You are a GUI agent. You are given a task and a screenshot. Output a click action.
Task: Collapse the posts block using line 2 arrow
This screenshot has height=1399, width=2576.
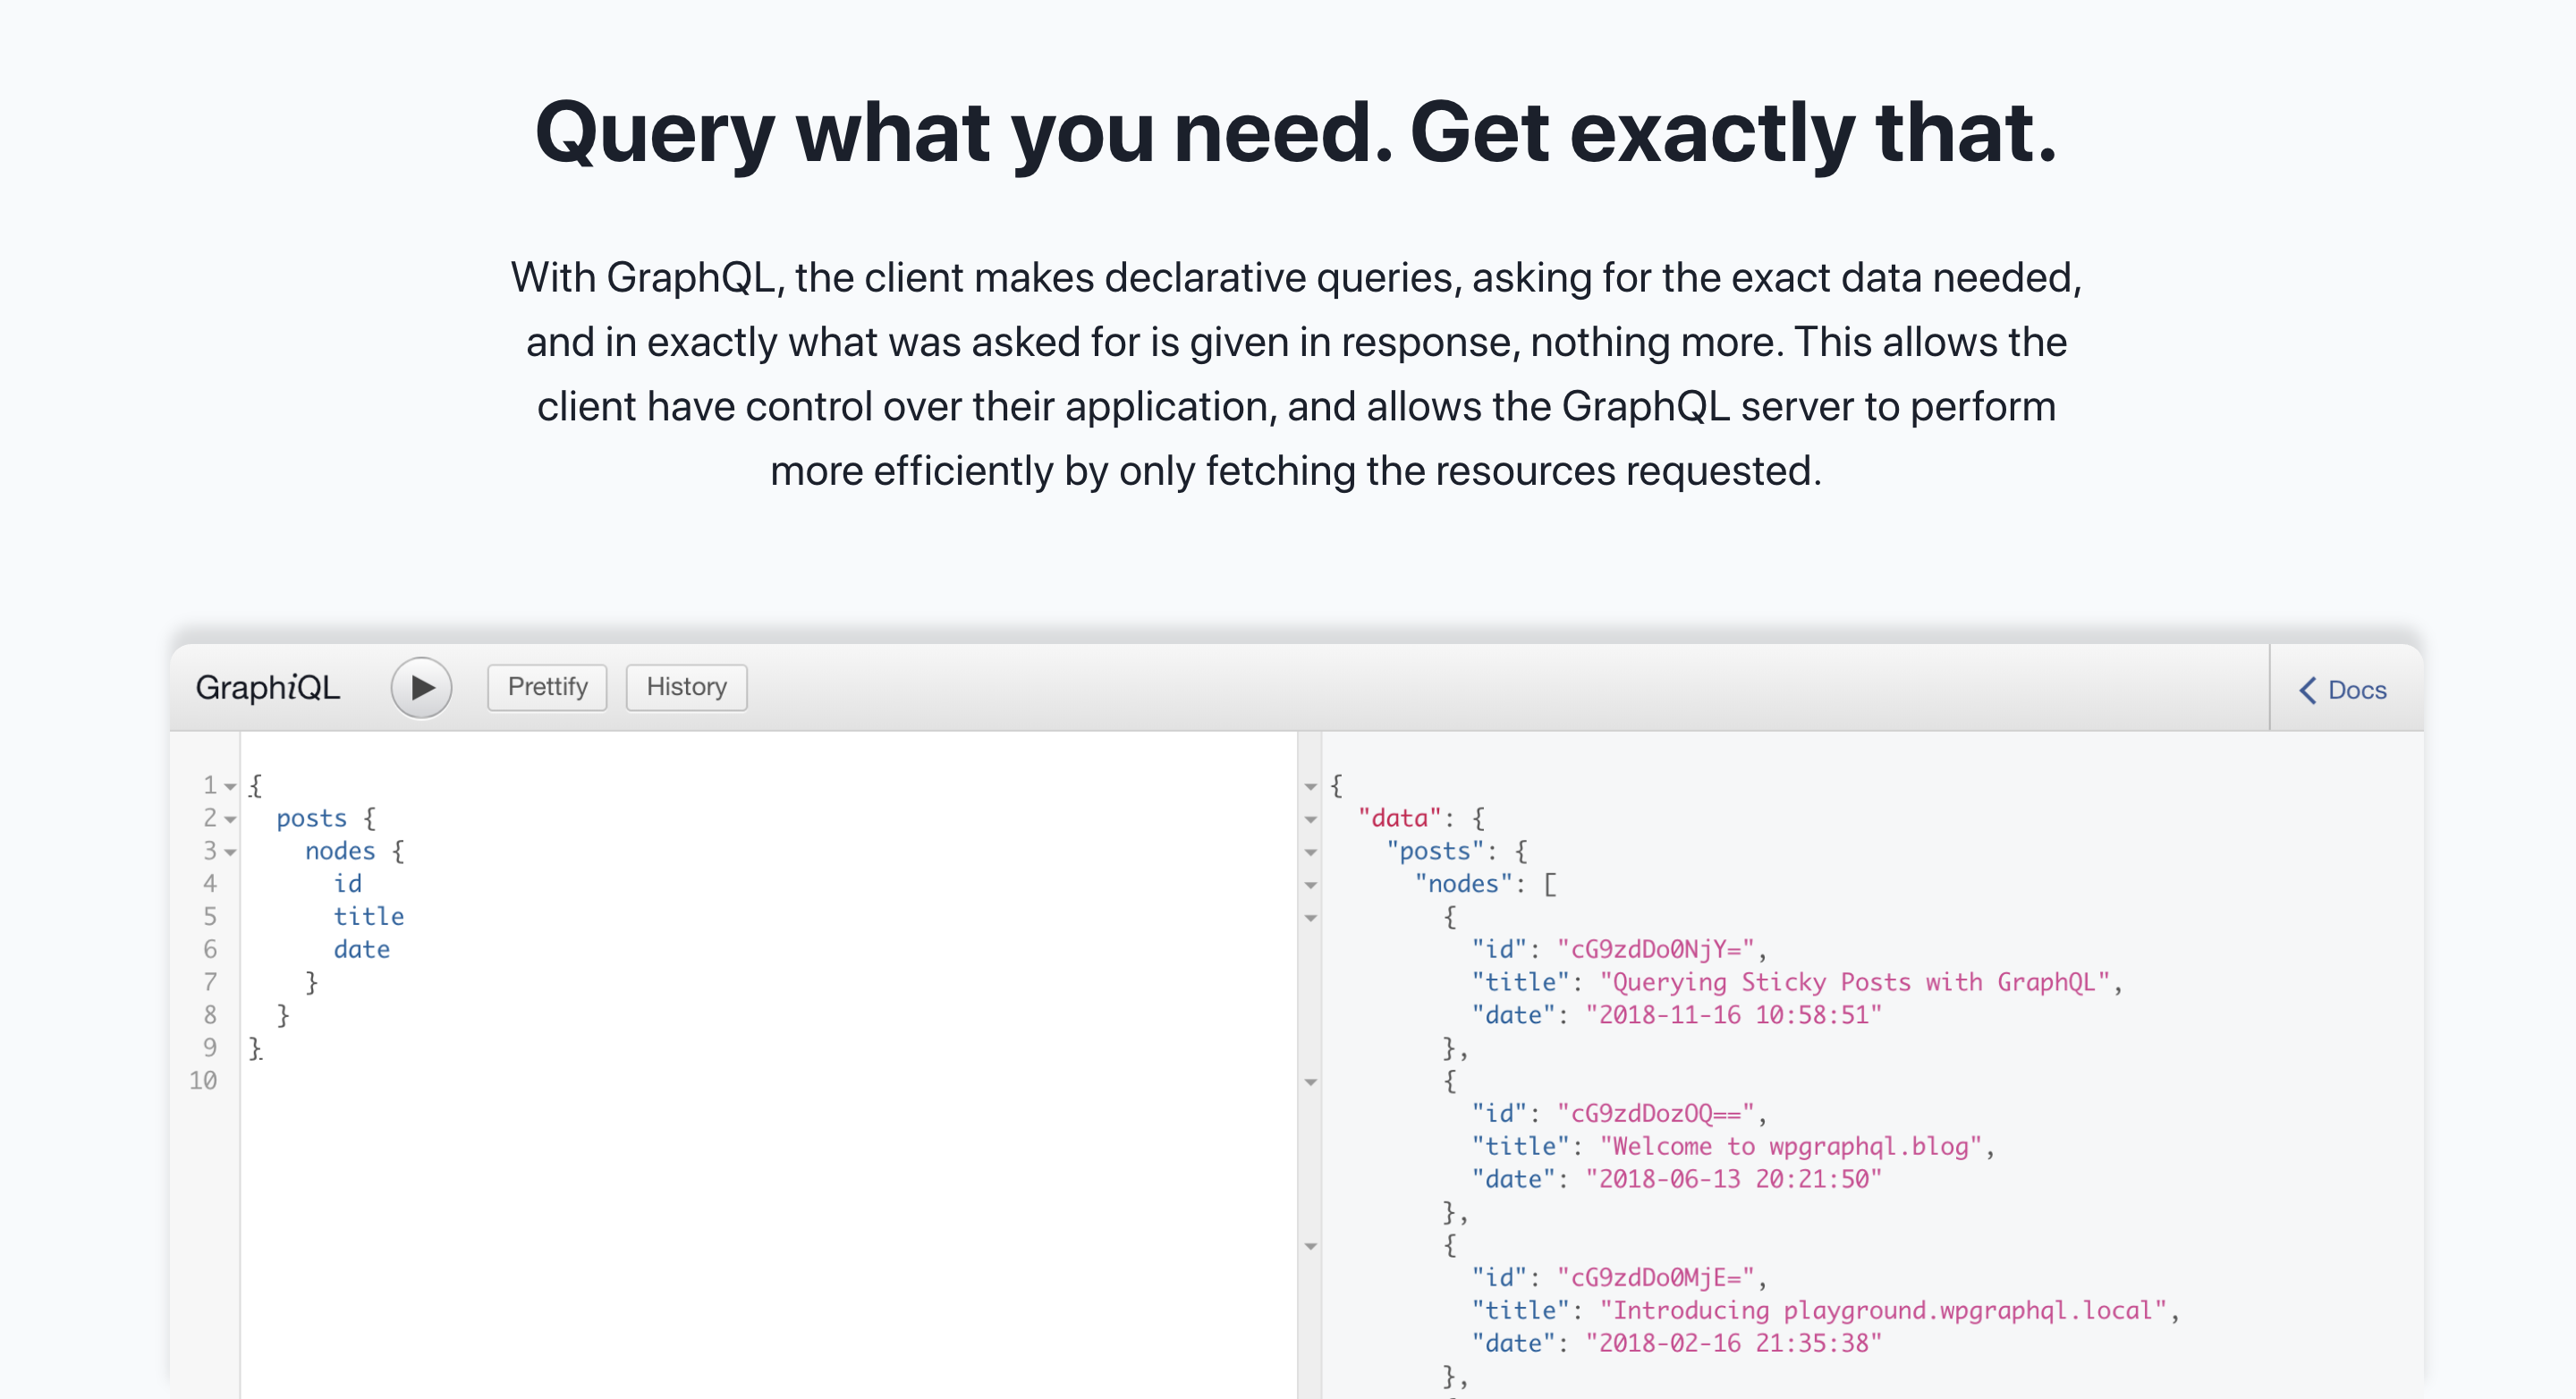(x=231, y=819)
